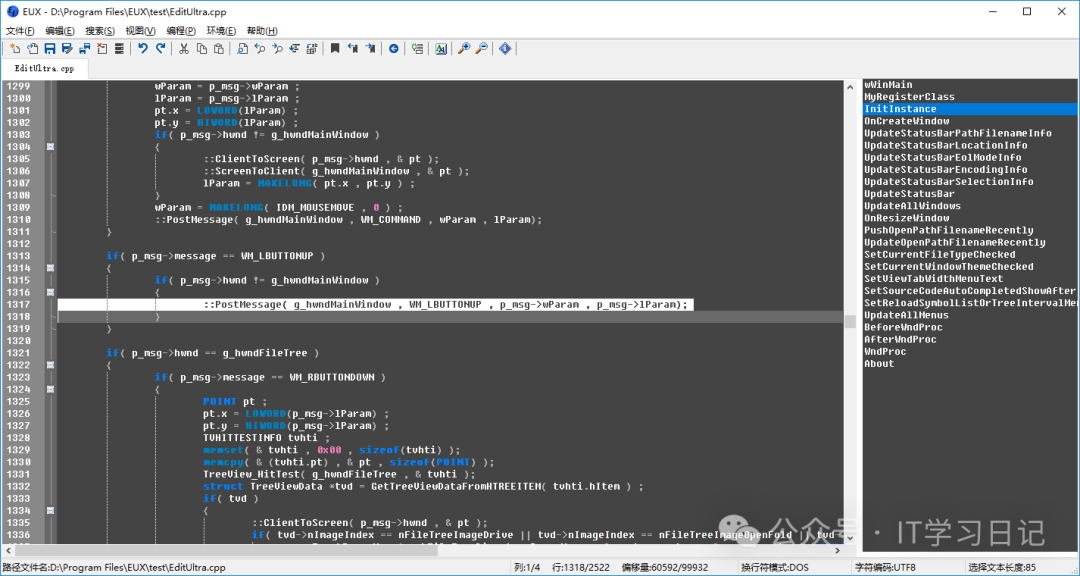Image resolution: width=1080 pixels, height=576 pixels.
Task: Click the blue navigate-back arrow icon
Action: coord(393,48)
